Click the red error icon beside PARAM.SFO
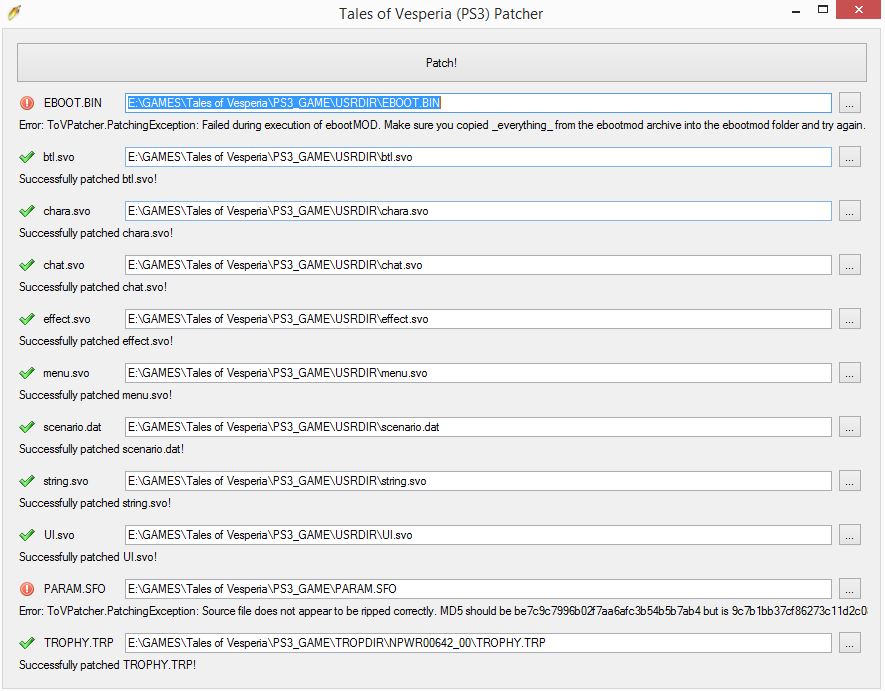 27,589
